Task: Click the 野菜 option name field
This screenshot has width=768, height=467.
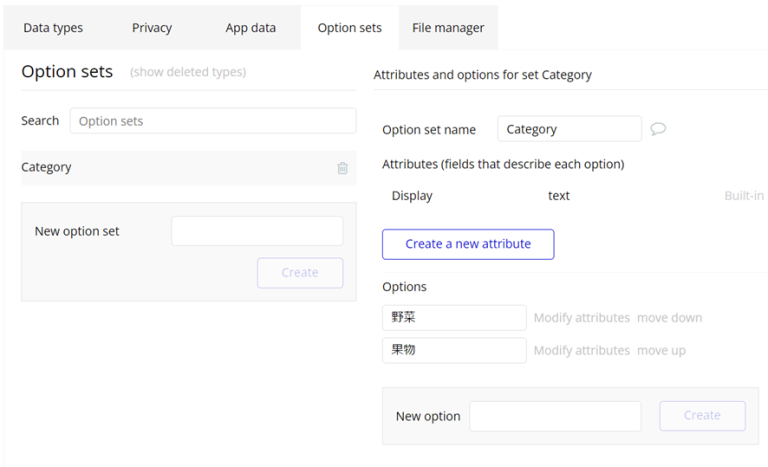Action: [x=454, y=318]
